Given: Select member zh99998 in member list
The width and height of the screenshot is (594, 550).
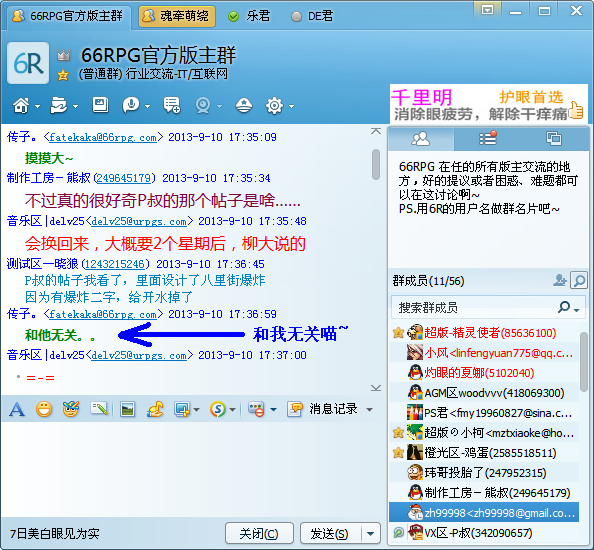Looking at the screenshot, I should pyautogui.click(x=484, y=512).
